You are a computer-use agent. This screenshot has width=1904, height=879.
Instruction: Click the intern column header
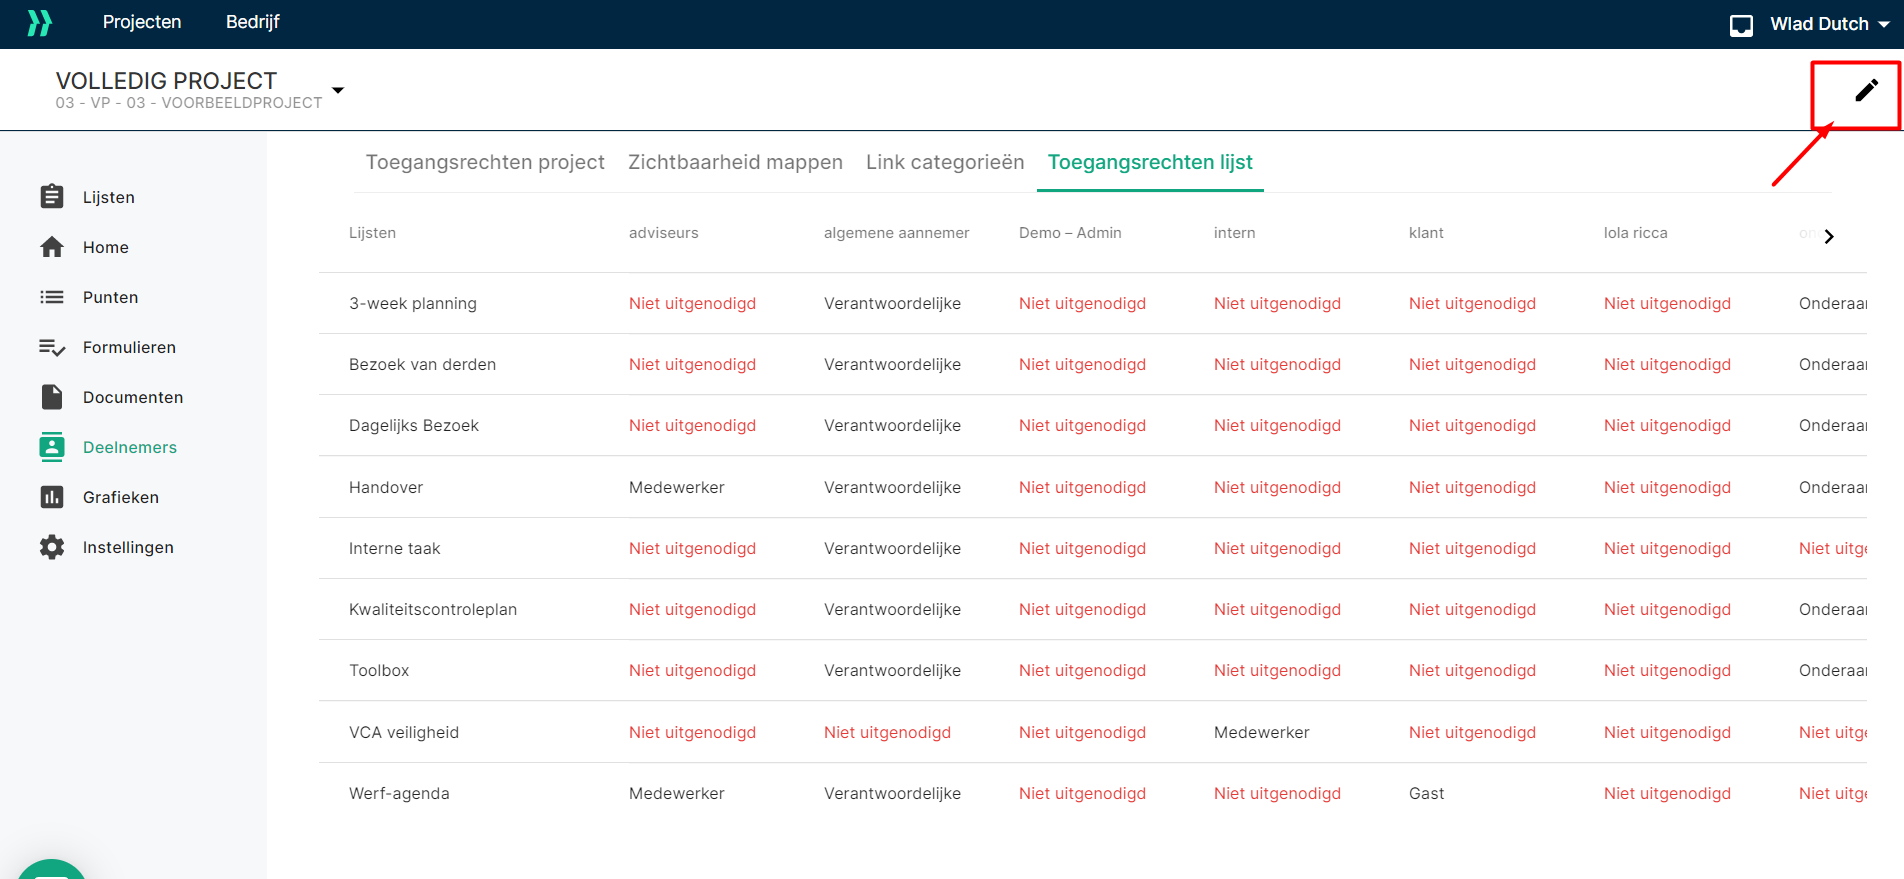(1235, 233)
